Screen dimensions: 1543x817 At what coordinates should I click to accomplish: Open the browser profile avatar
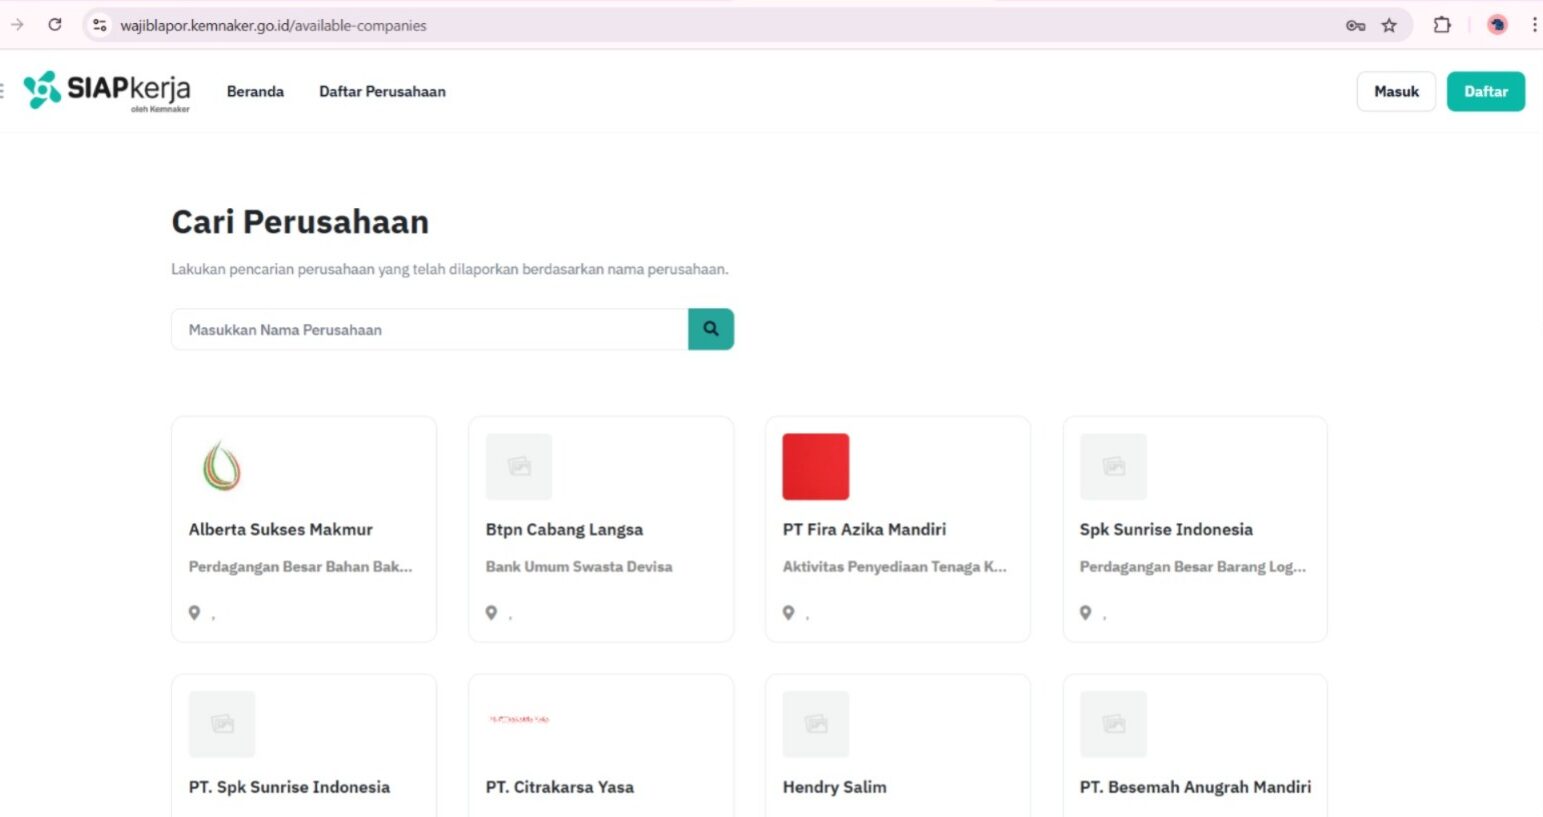coord(1497,25)
